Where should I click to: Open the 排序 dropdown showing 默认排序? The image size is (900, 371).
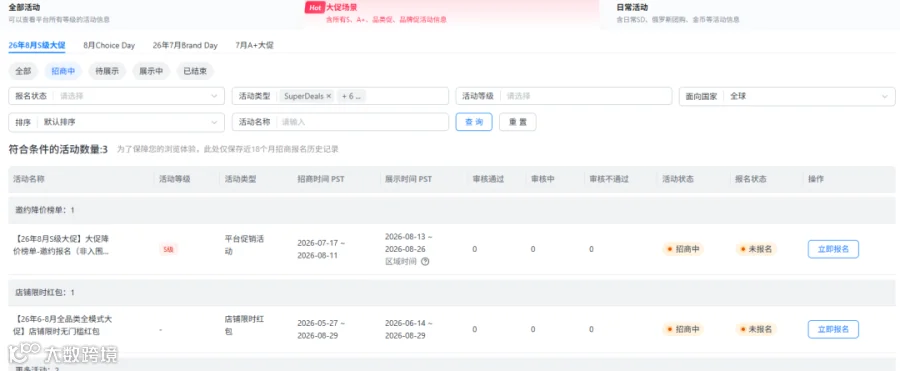(117, 122)
